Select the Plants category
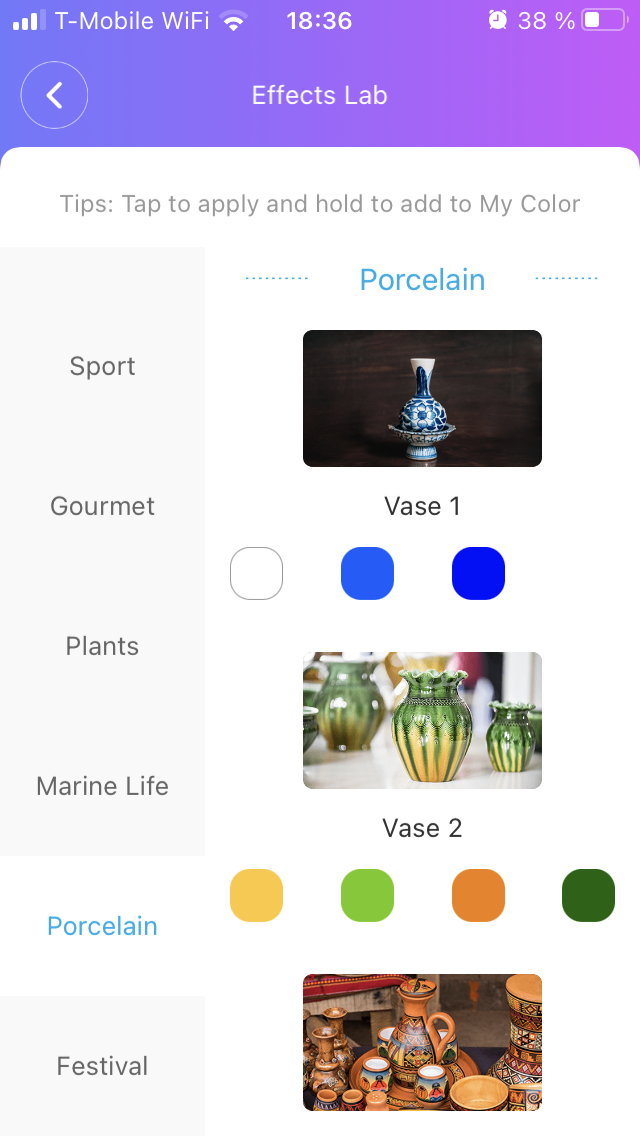 [x=102, y=646]
